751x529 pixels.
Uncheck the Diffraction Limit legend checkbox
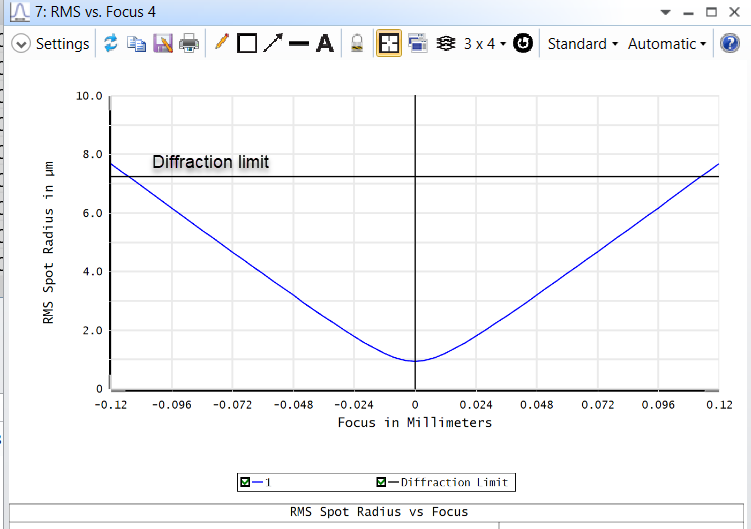pos(381,482)
